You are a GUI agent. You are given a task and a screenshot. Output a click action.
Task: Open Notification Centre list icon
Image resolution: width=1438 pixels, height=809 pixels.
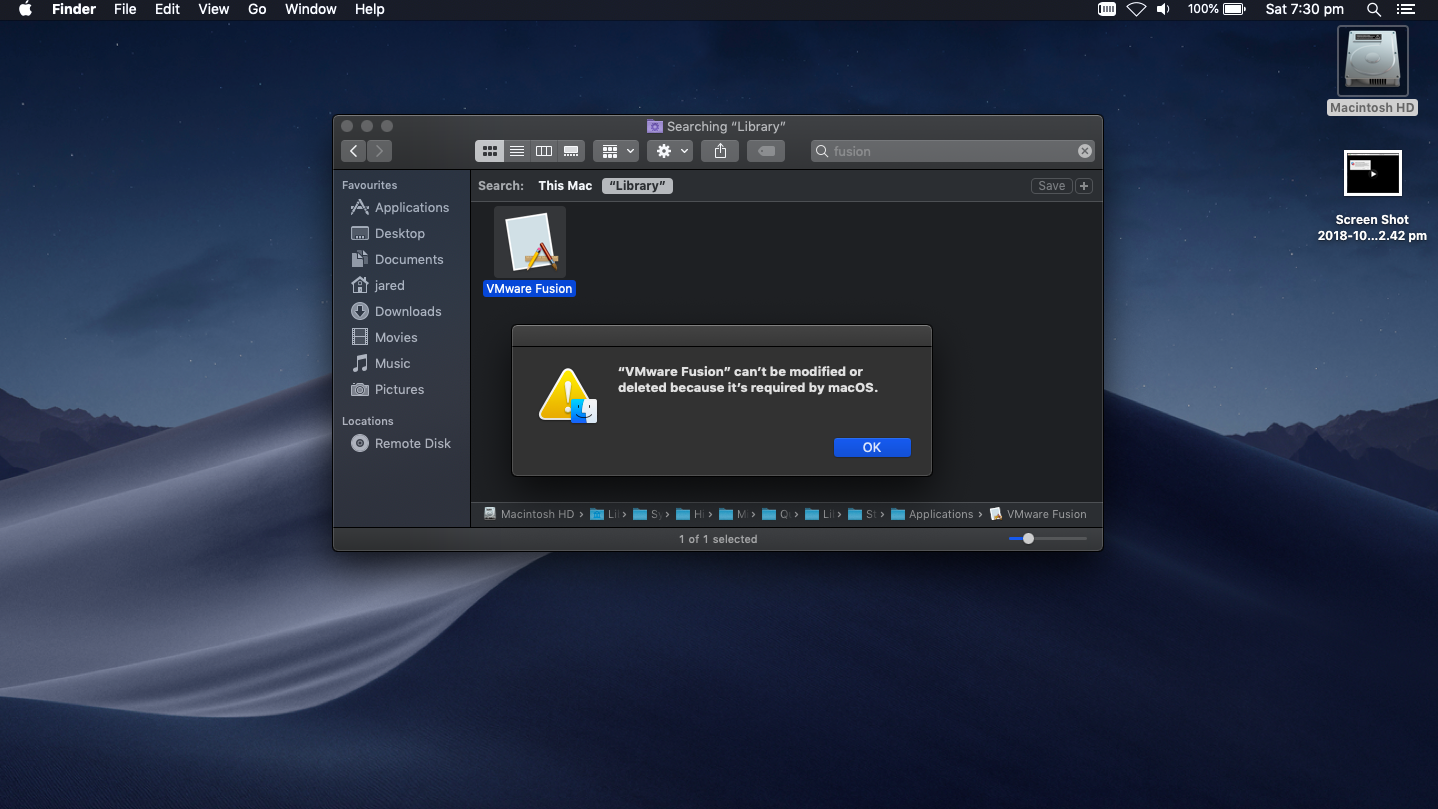click(x=1406, y=9)
